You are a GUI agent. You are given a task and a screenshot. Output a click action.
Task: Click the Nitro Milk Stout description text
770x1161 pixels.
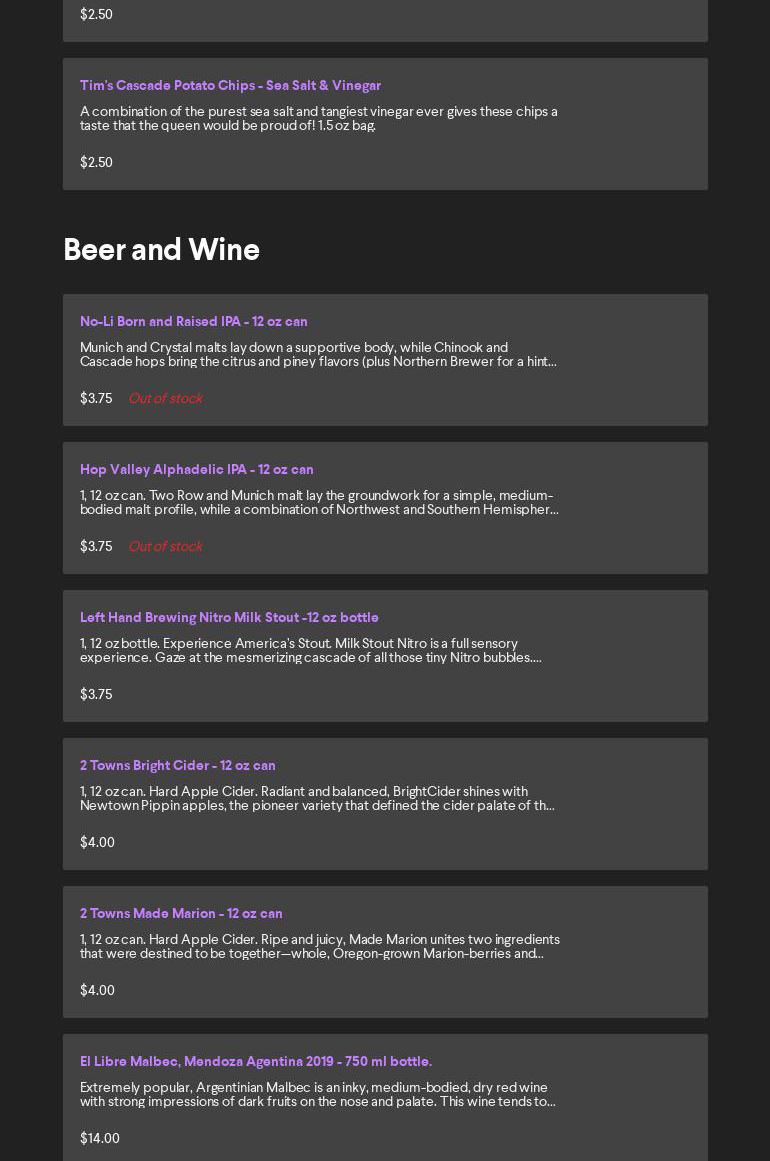point(311,651)
